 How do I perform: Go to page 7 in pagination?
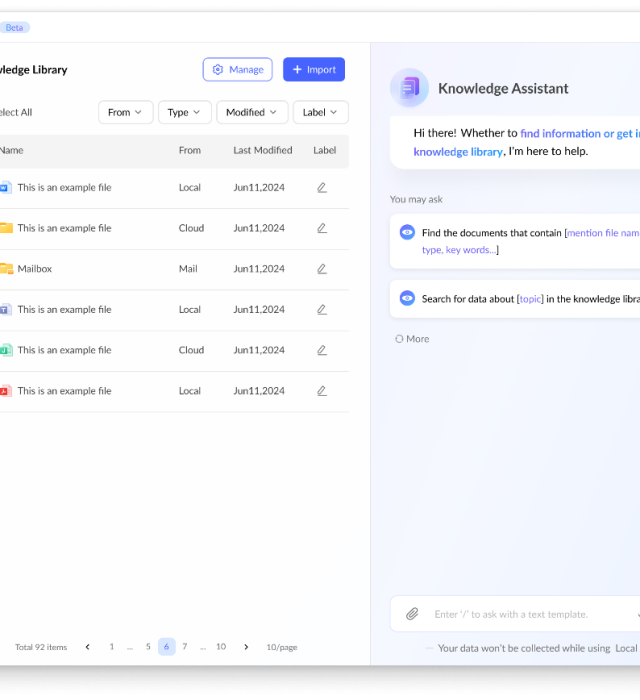(184, 647)
